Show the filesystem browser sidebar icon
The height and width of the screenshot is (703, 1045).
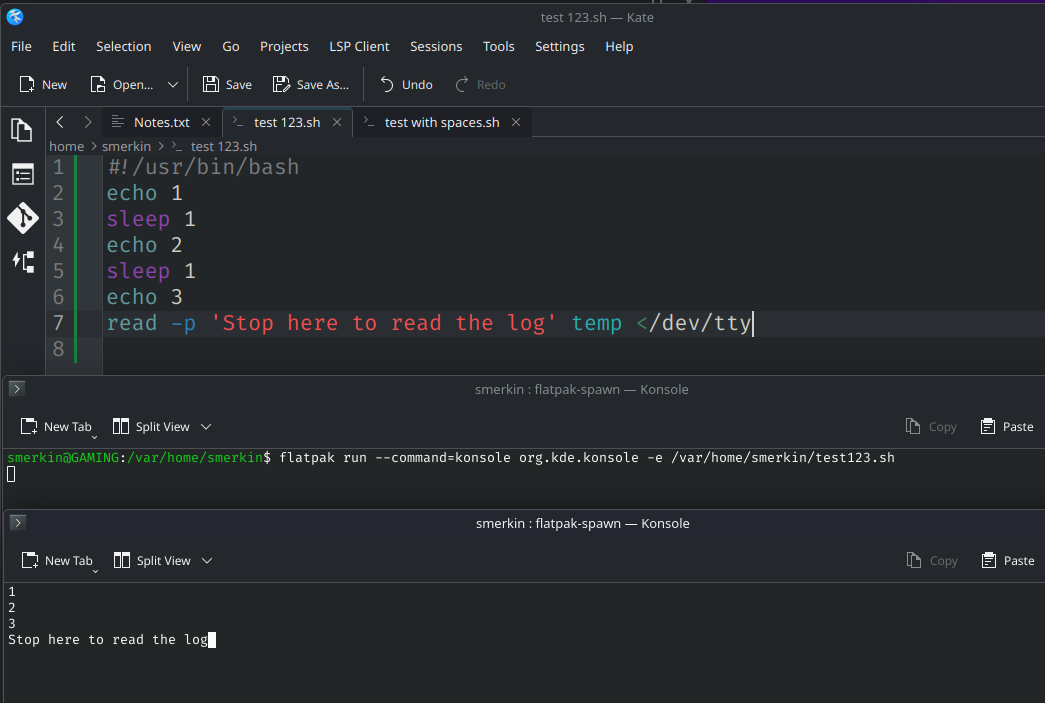(22, 175)
